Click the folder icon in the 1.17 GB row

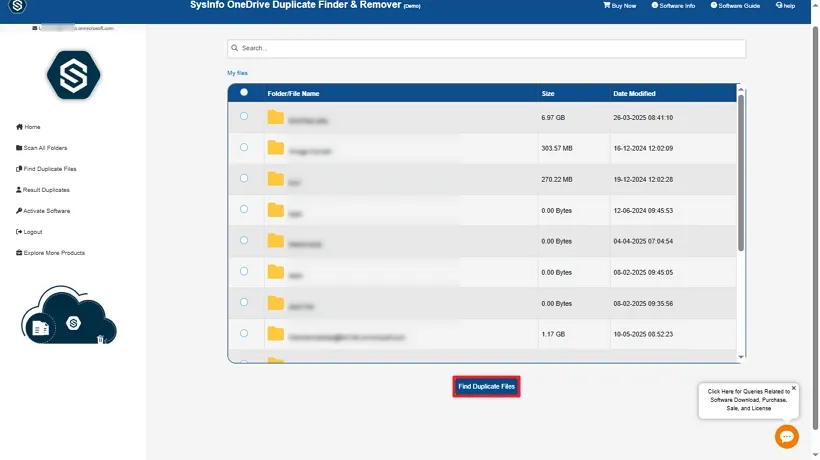tap(276, 334)
